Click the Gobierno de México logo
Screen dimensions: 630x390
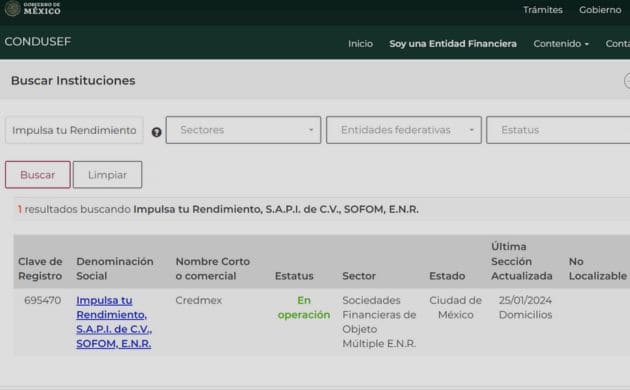33,8
